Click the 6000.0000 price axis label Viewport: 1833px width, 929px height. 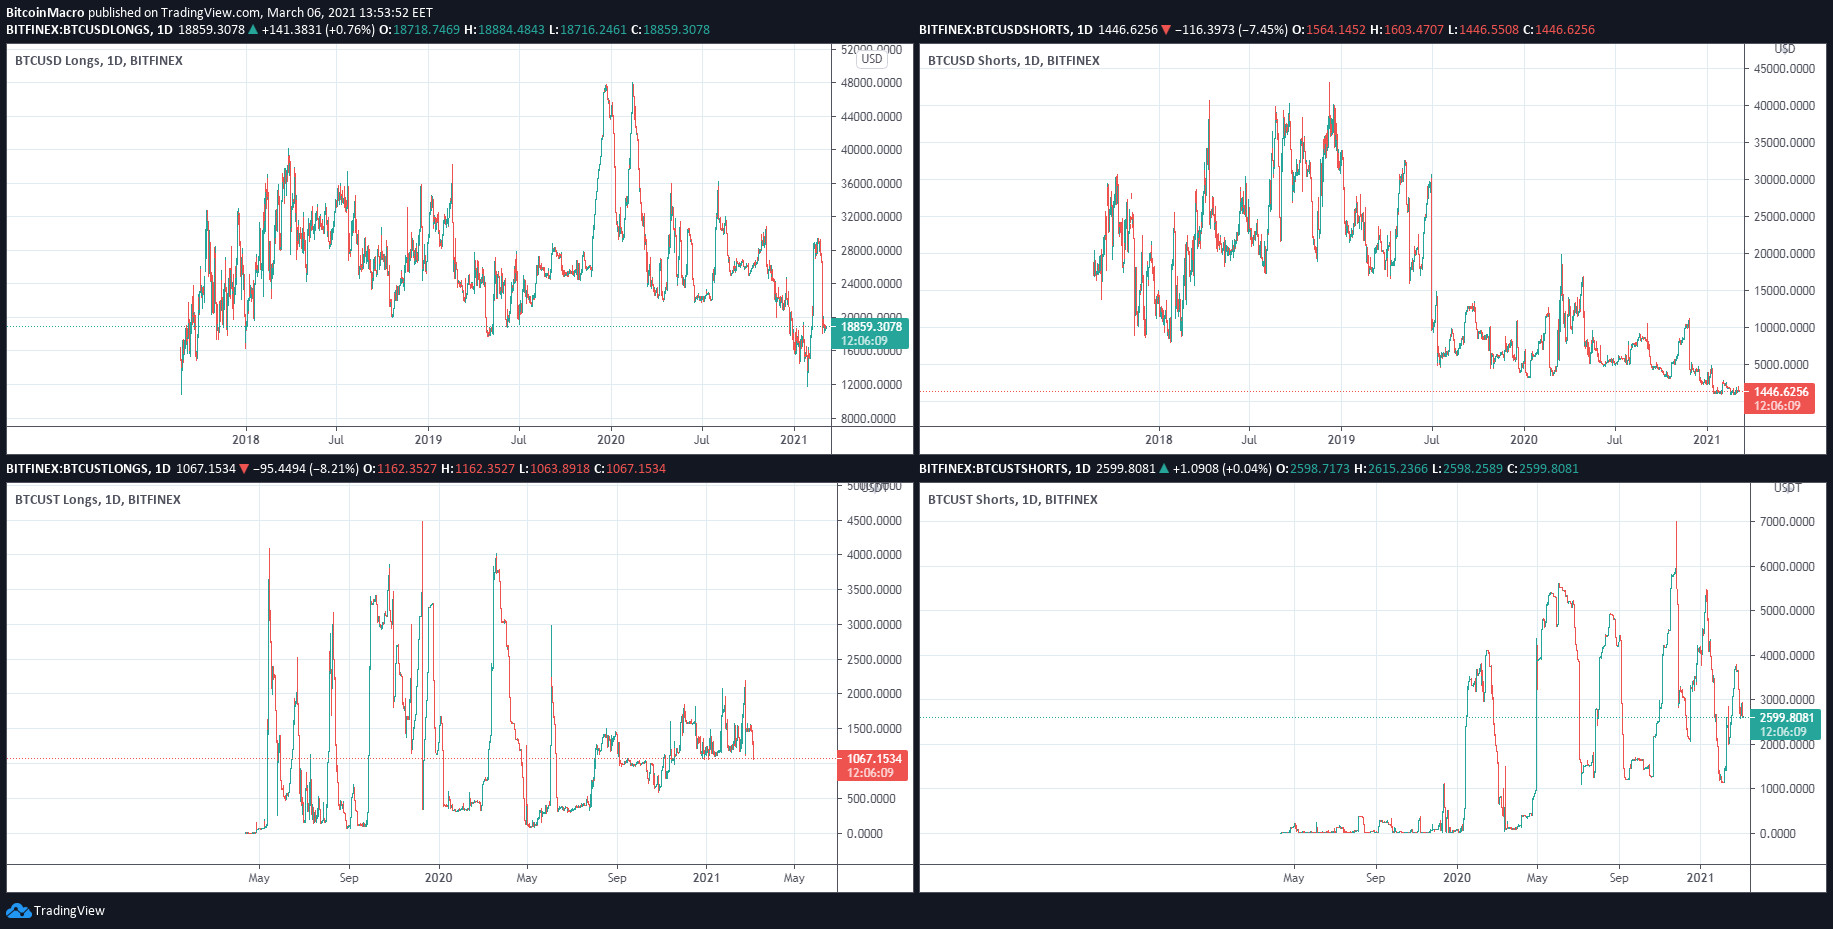(1787, 567)
